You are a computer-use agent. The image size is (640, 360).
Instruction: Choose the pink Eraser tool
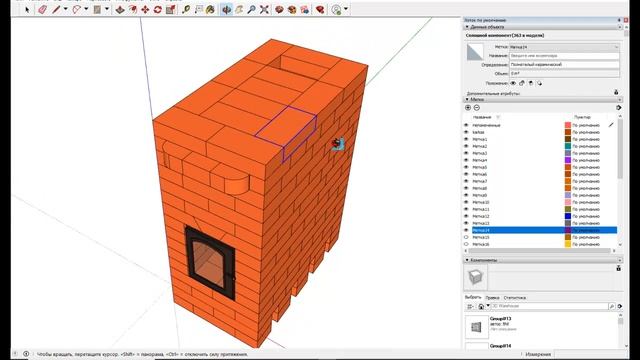click(42, 9)
